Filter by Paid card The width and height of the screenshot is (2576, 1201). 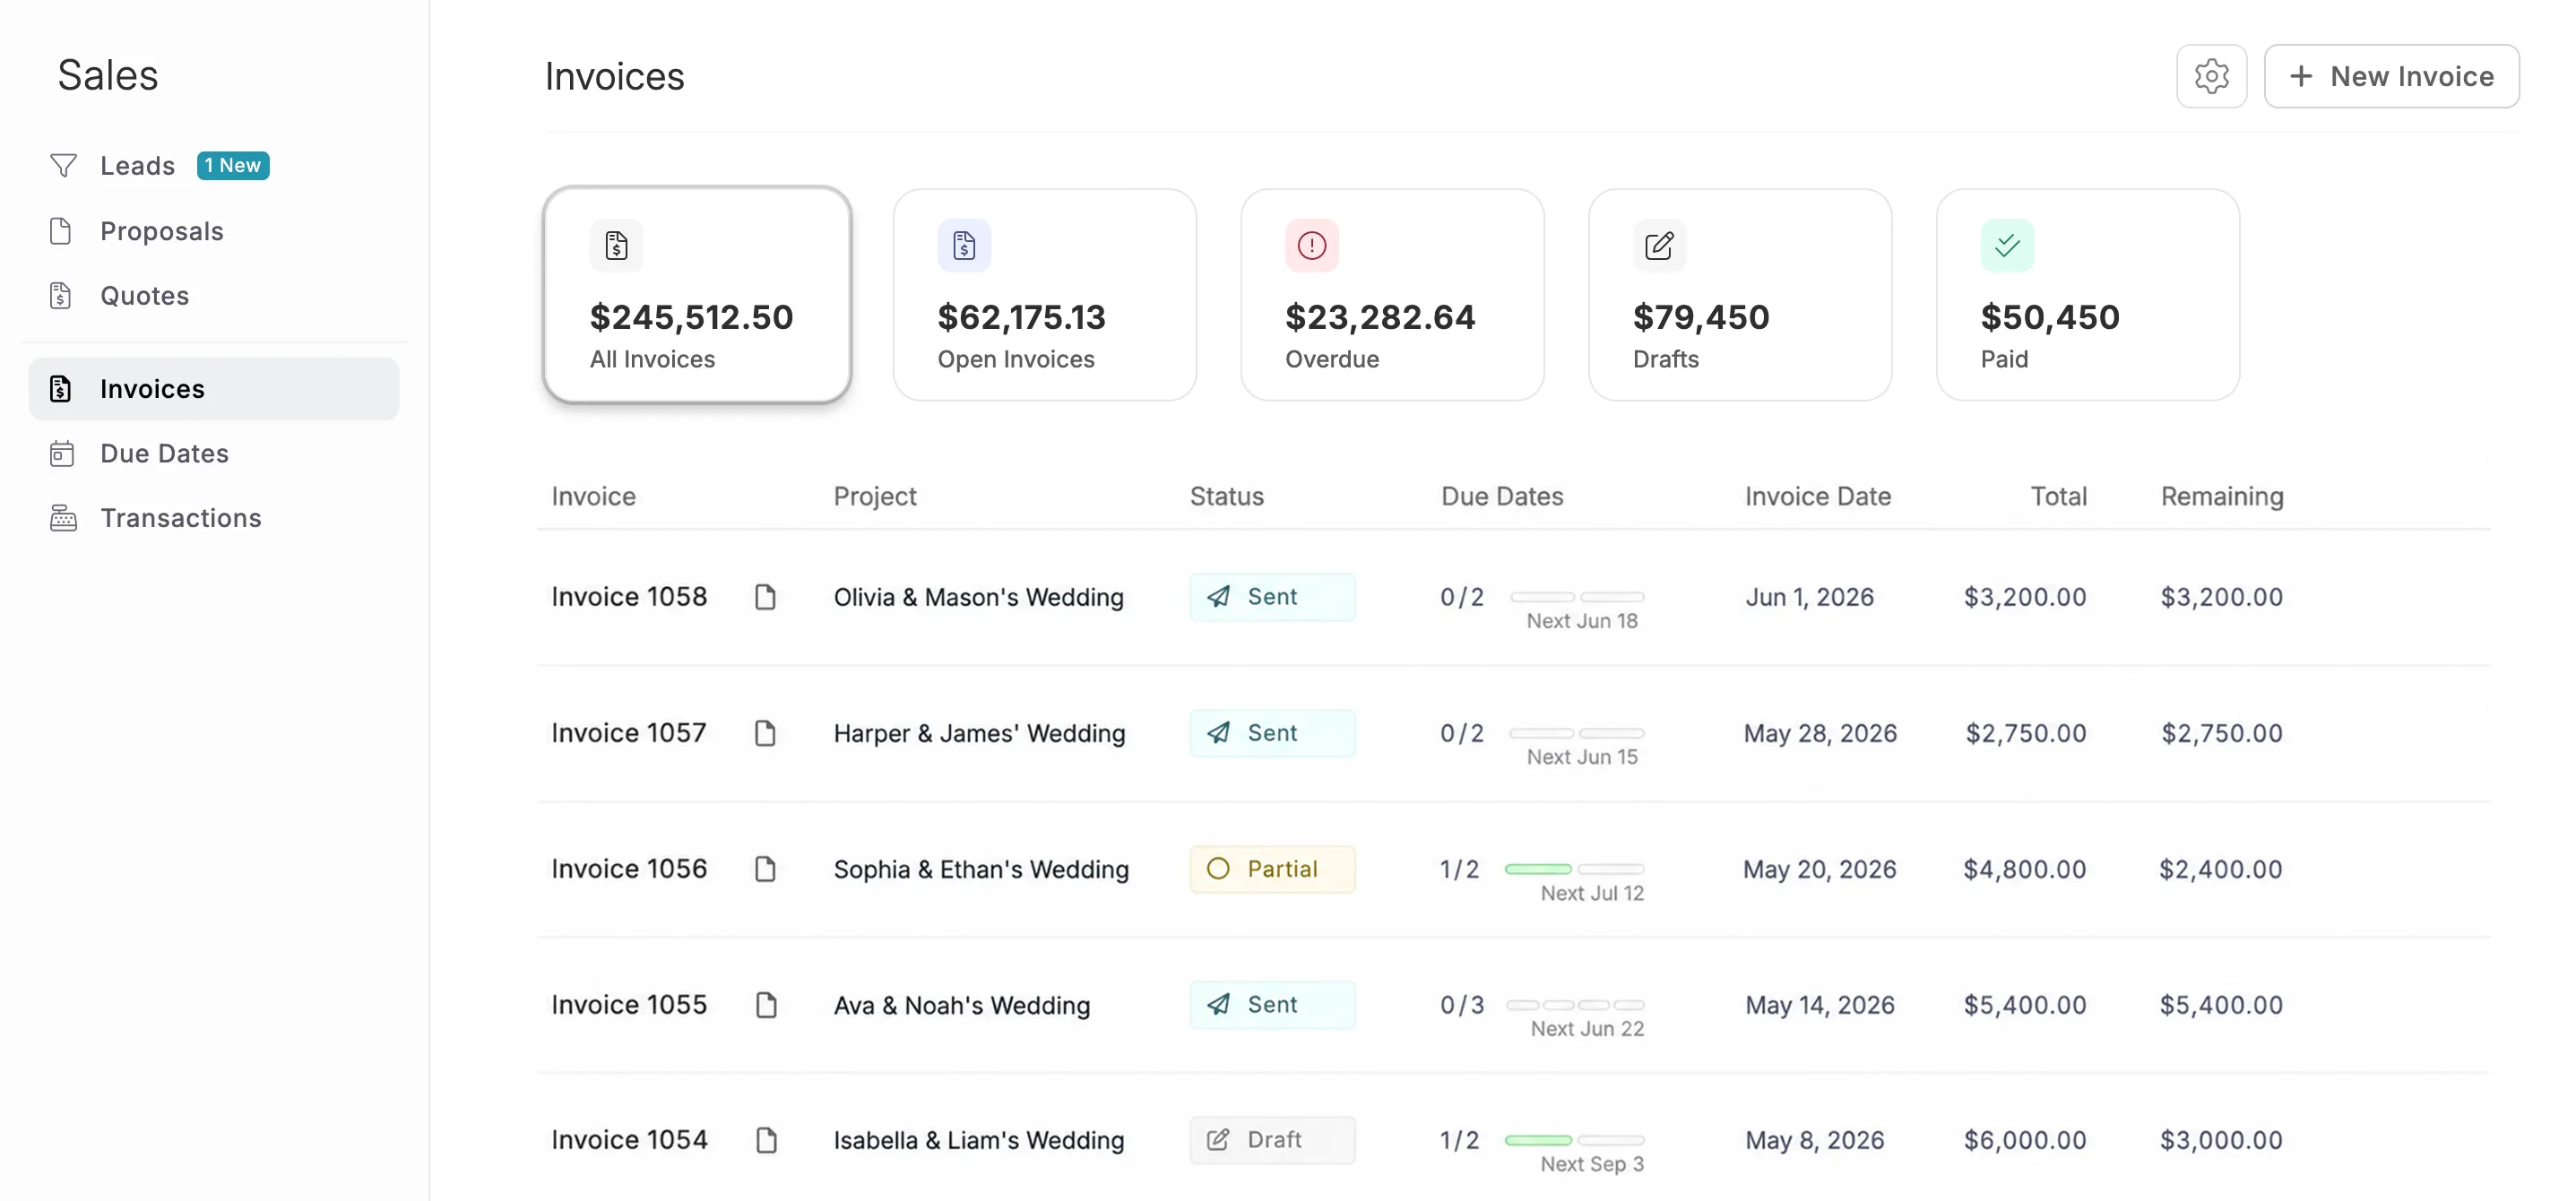(2088, 295)
